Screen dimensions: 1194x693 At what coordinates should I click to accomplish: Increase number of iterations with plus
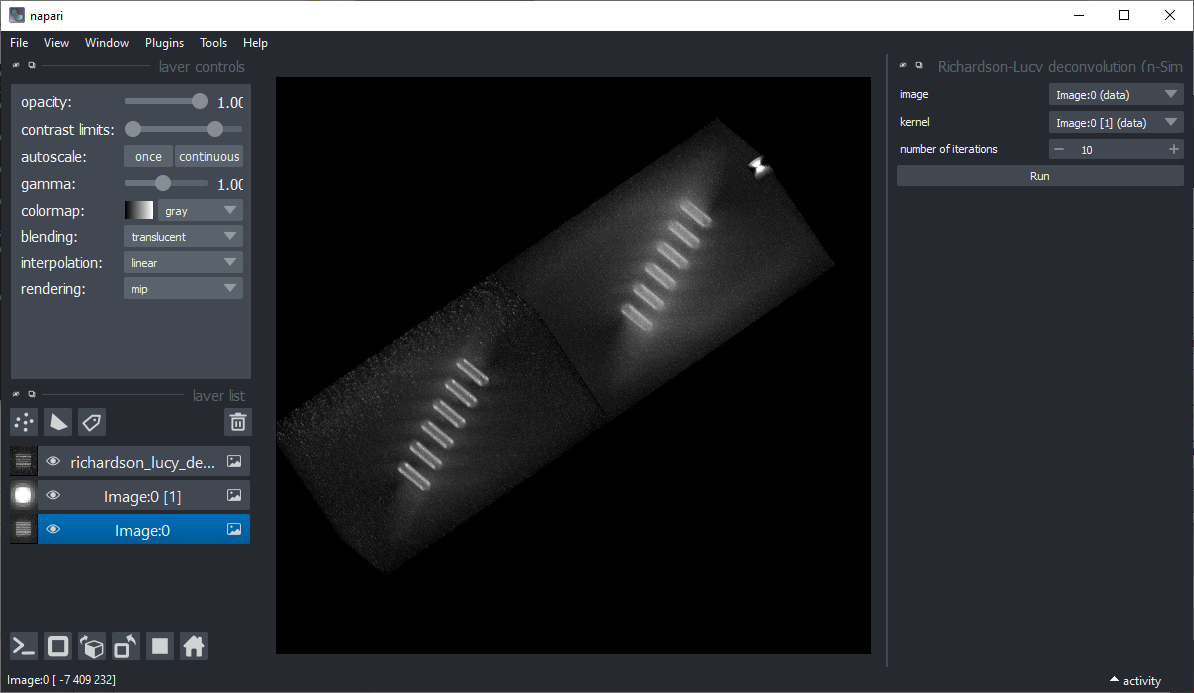tap(1173, 149)
